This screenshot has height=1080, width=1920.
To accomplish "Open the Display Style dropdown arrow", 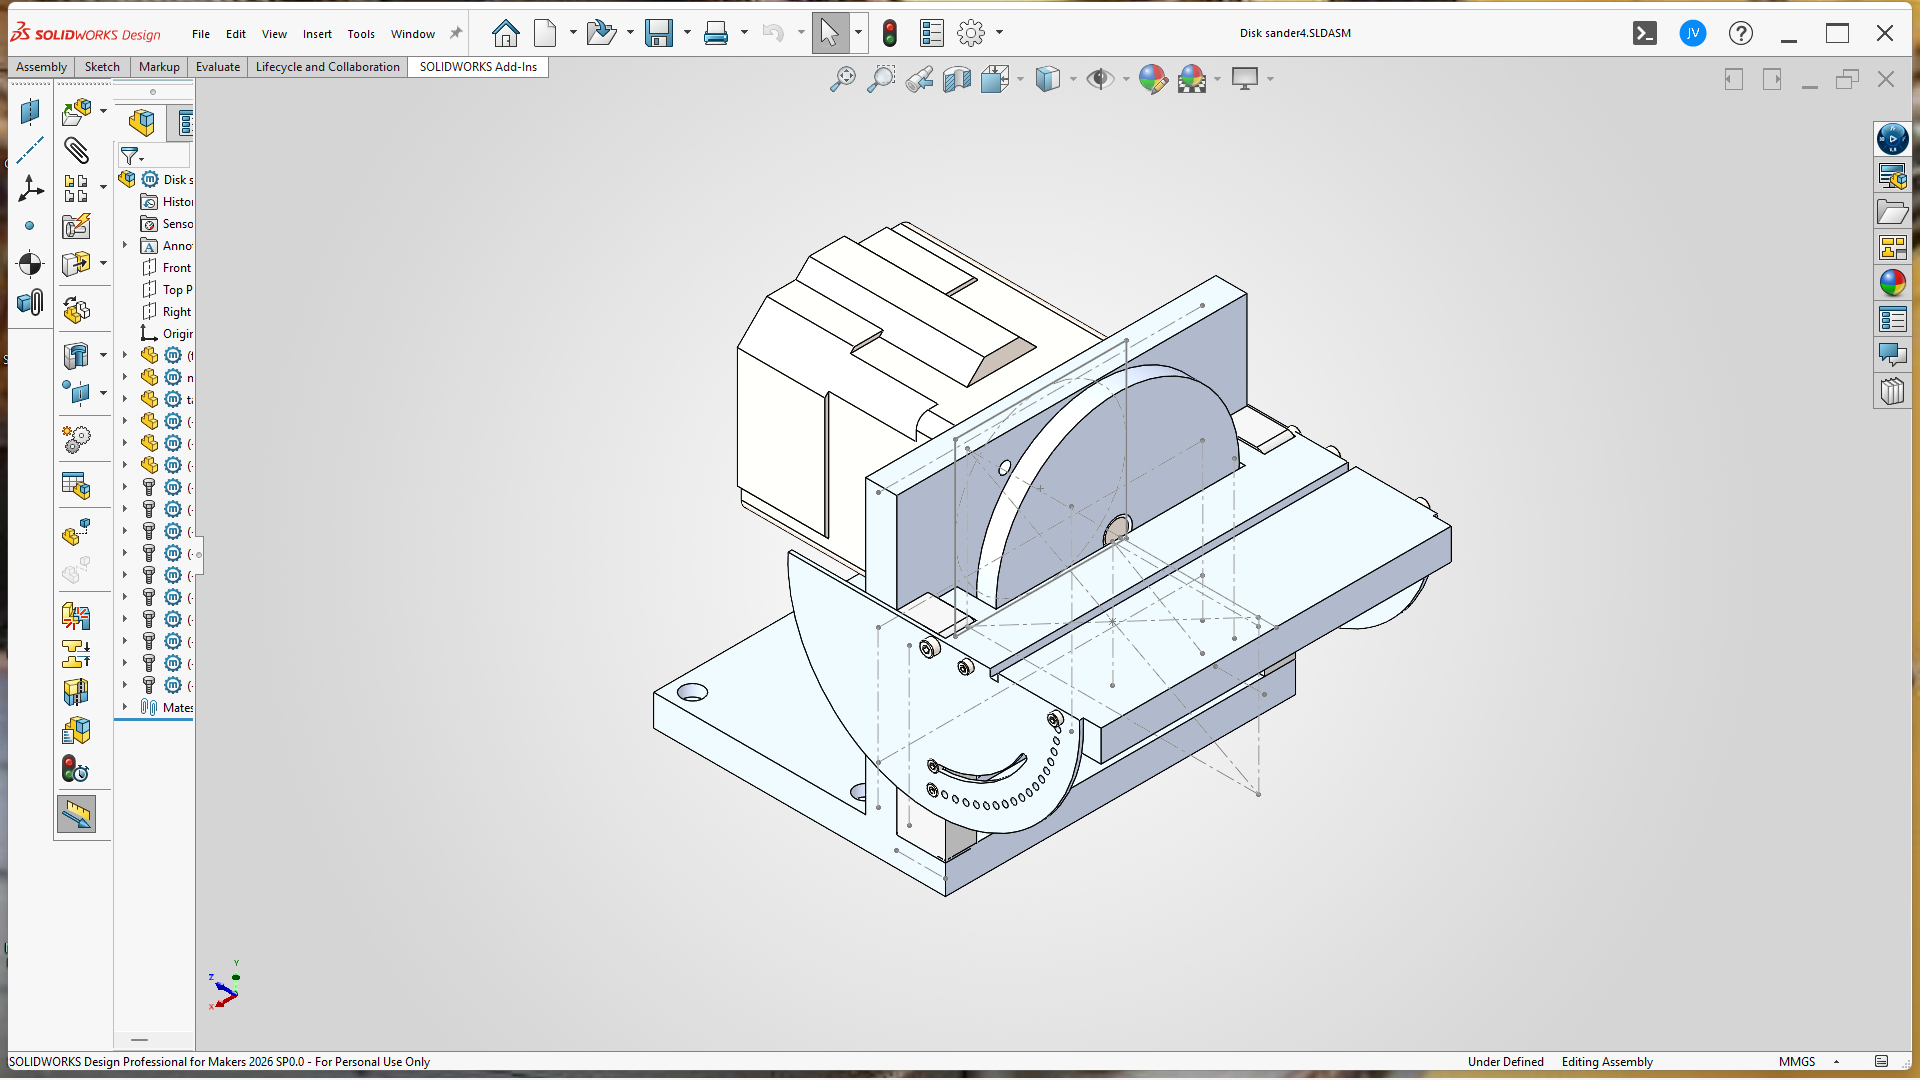I will (1073, 79).
